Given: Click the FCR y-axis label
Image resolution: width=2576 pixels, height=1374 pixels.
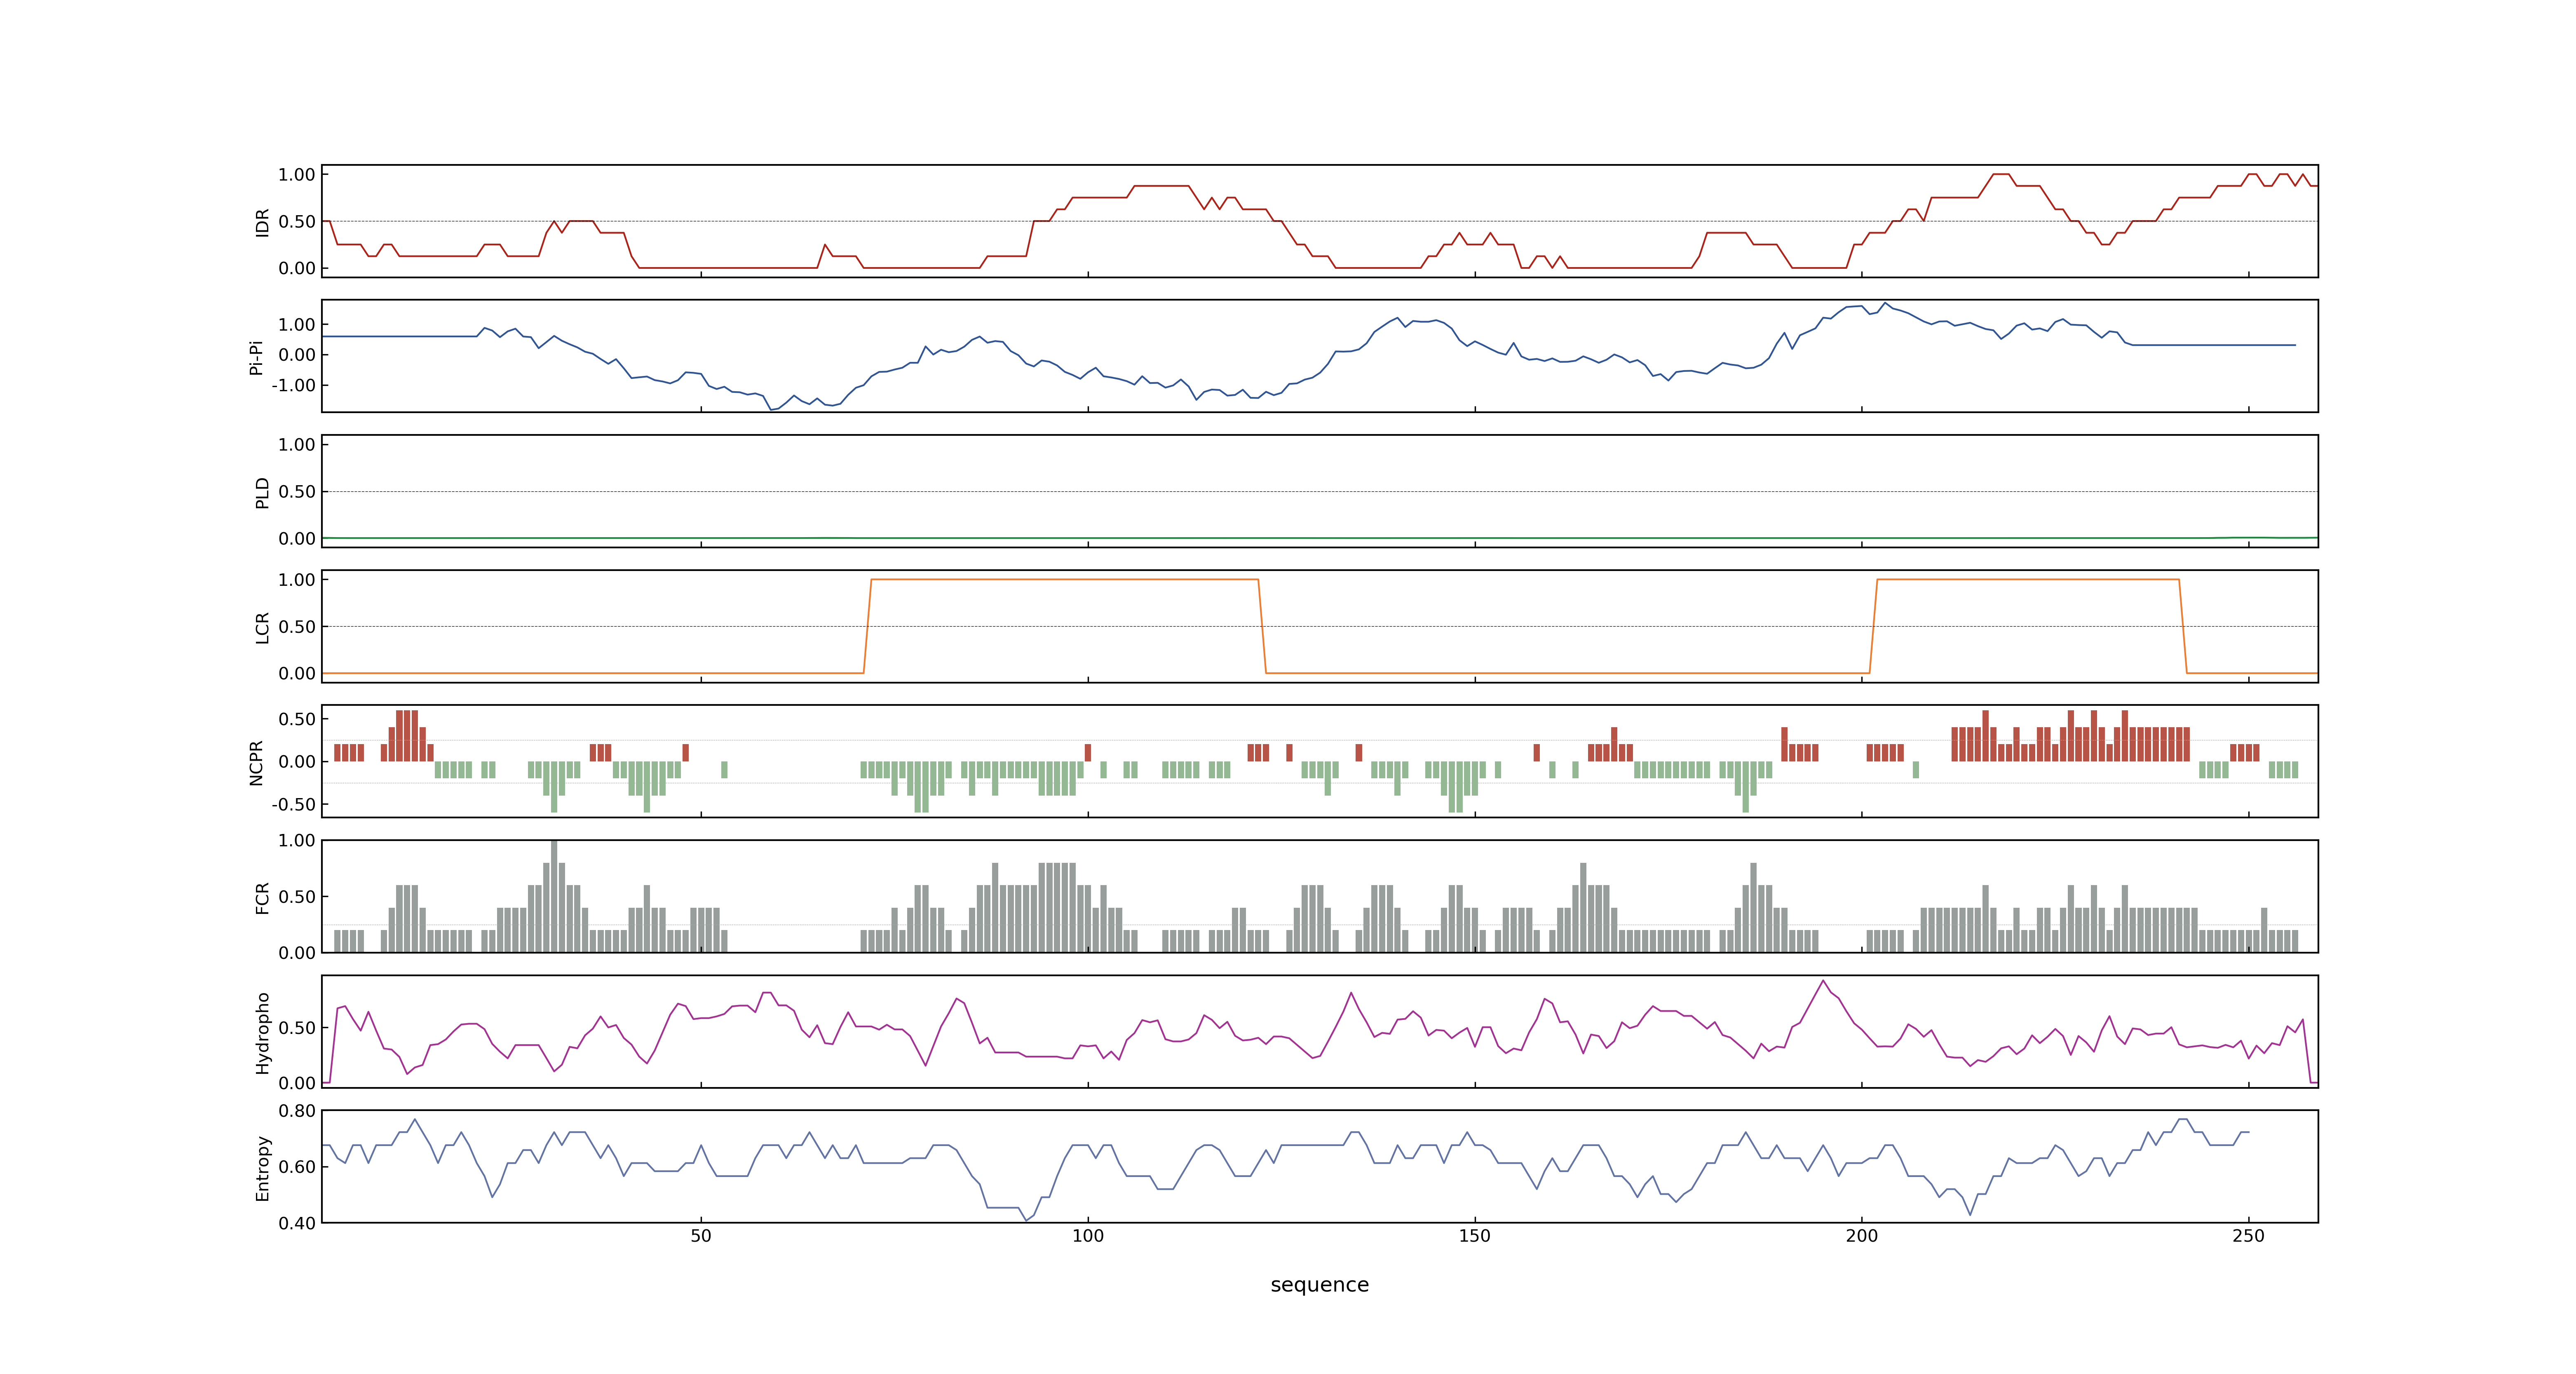Looking at the screenshot, I should [262, 898].
